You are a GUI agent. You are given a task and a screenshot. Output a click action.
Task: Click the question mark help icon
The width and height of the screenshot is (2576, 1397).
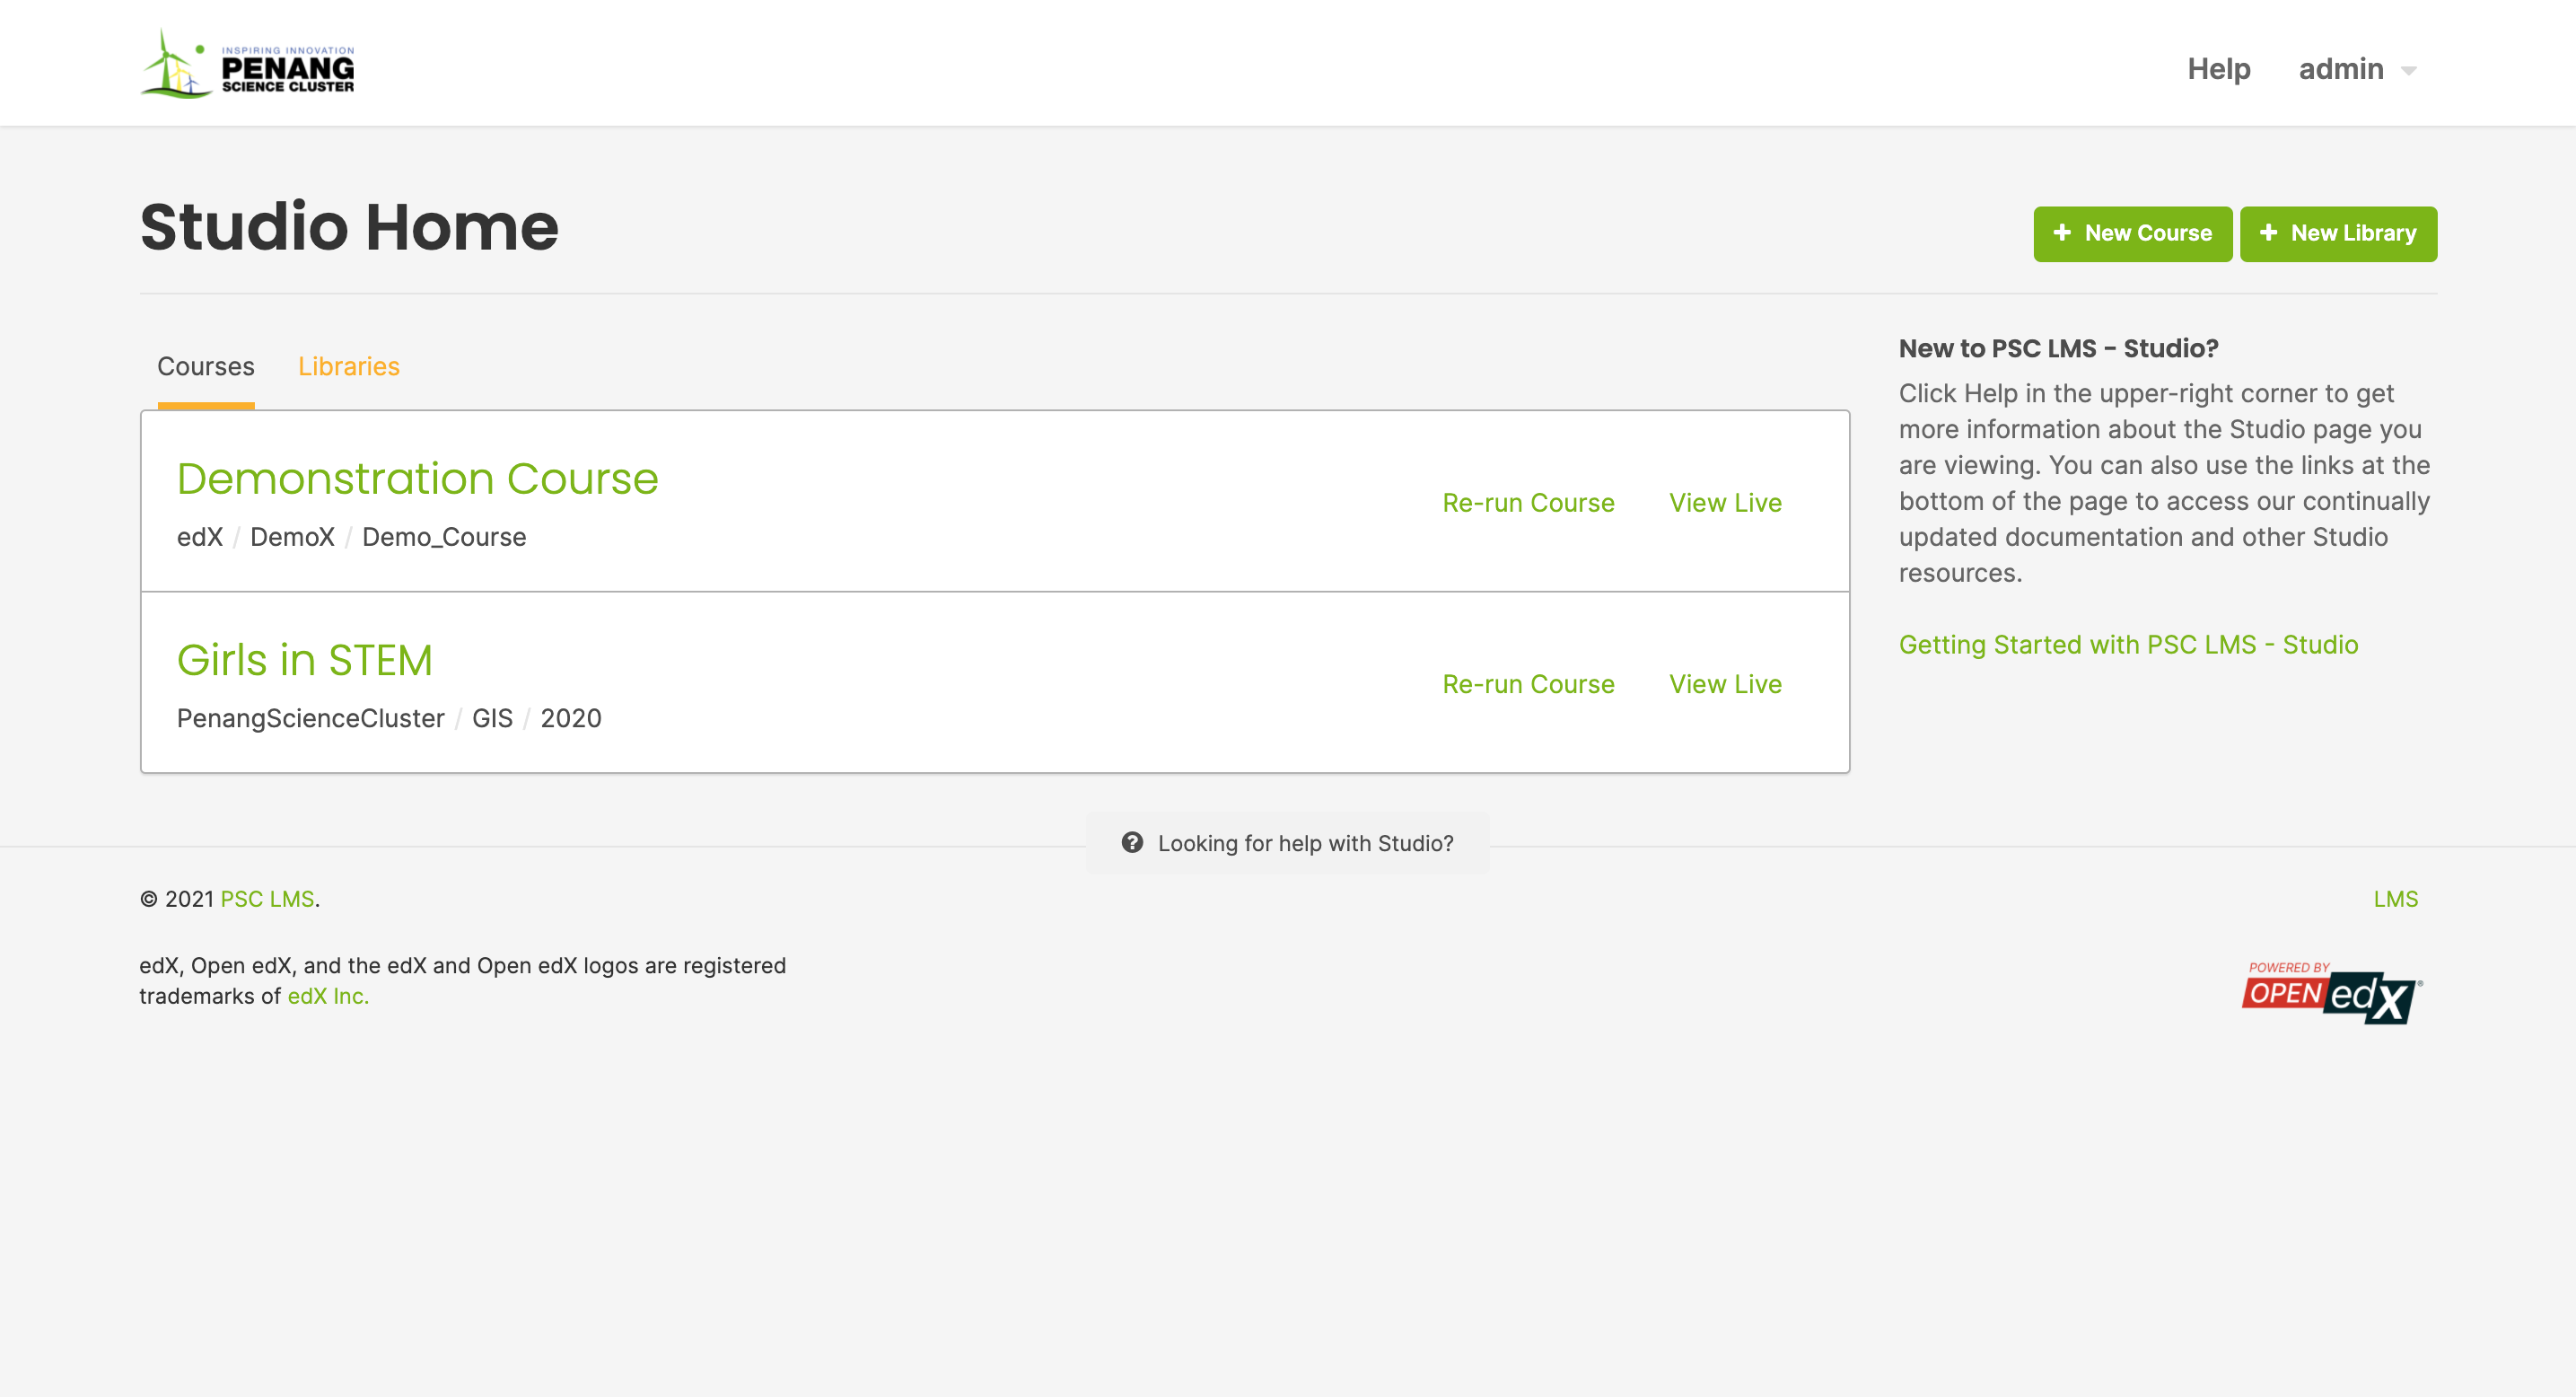(x=1132, y=843)
